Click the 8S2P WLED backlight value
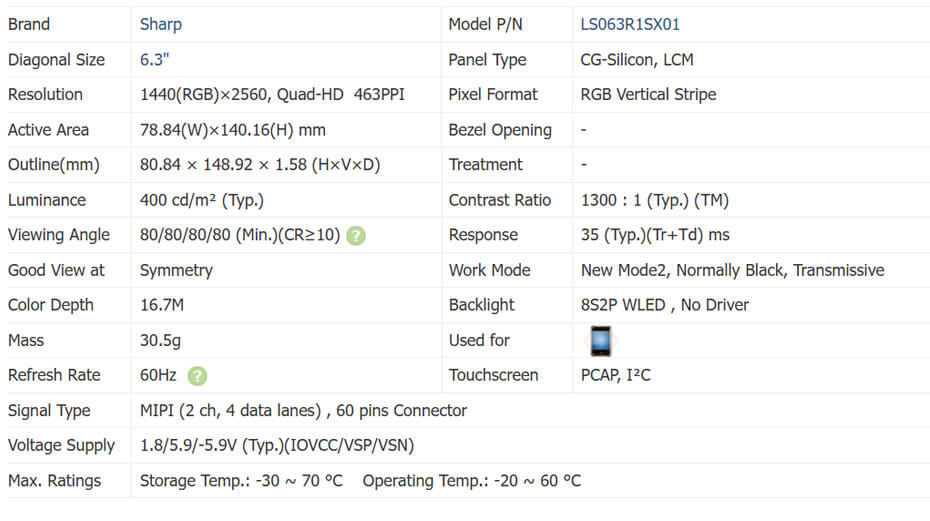930x521 pixels. 664,305
